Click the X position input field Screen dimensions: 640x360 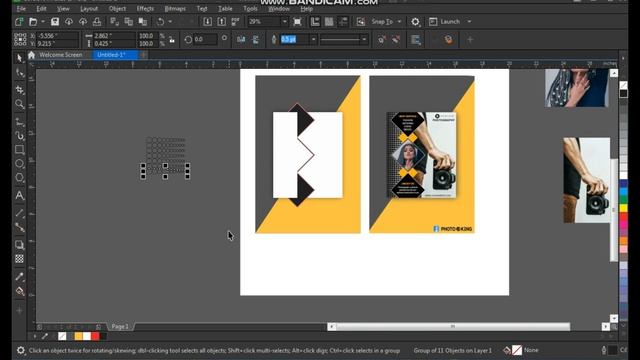[57, 36]
